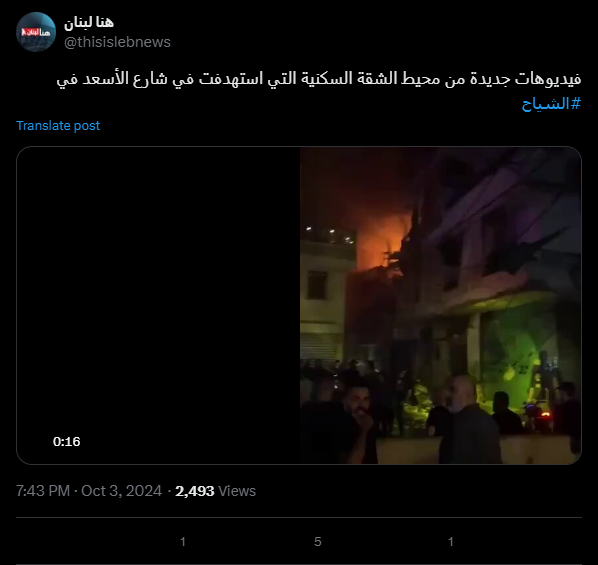Click the bald man in video foreground
598x565 pixels.
tap(468, 420)
